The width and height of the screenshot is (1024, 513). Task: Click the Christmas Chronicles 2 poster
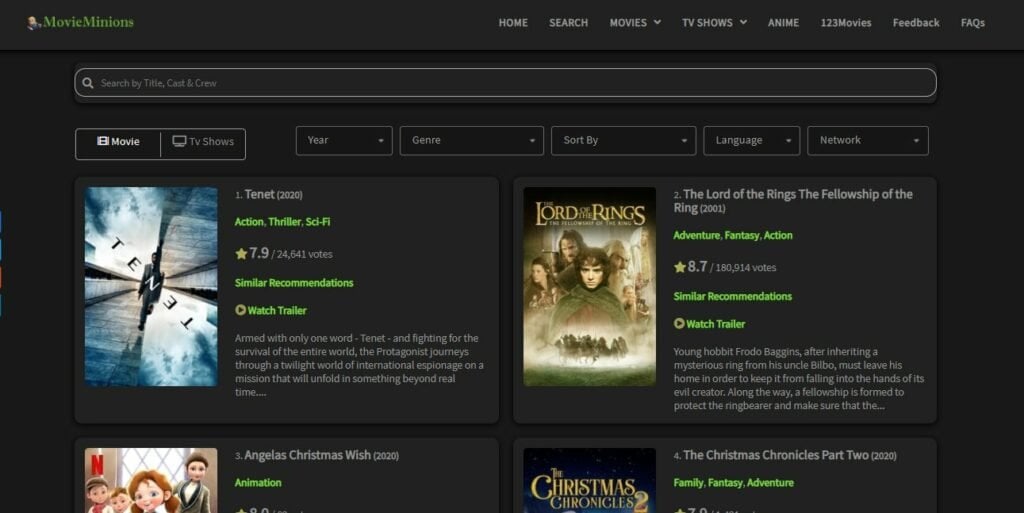(x=590, y=480)
